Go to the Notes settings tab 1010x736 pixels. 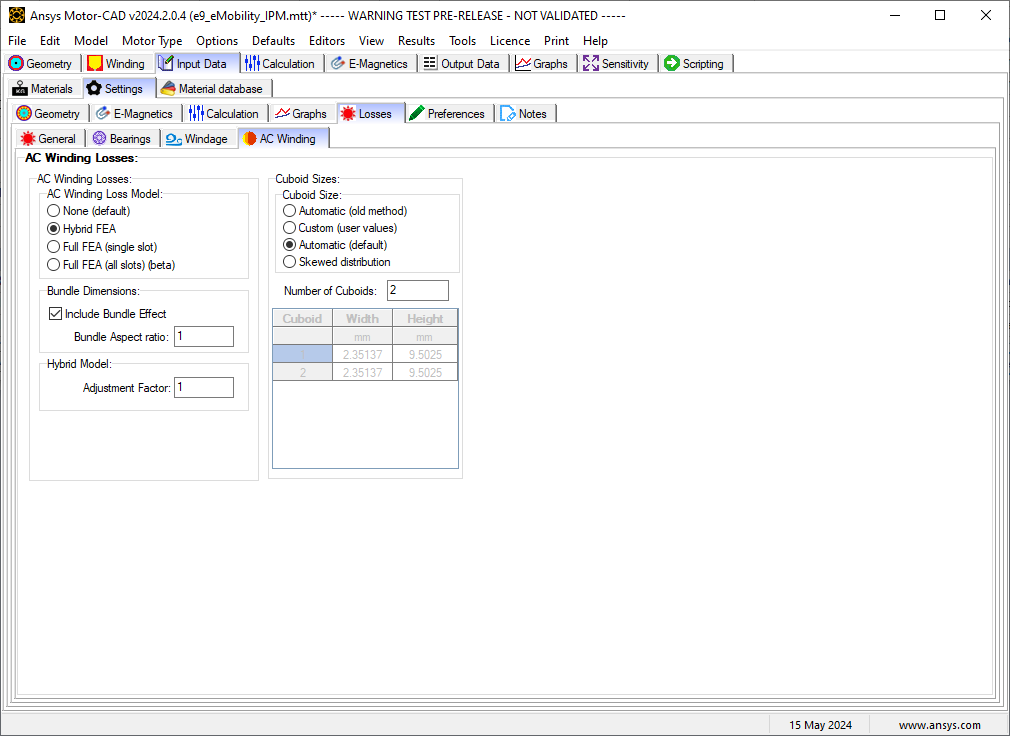click(x=524, y=114)
